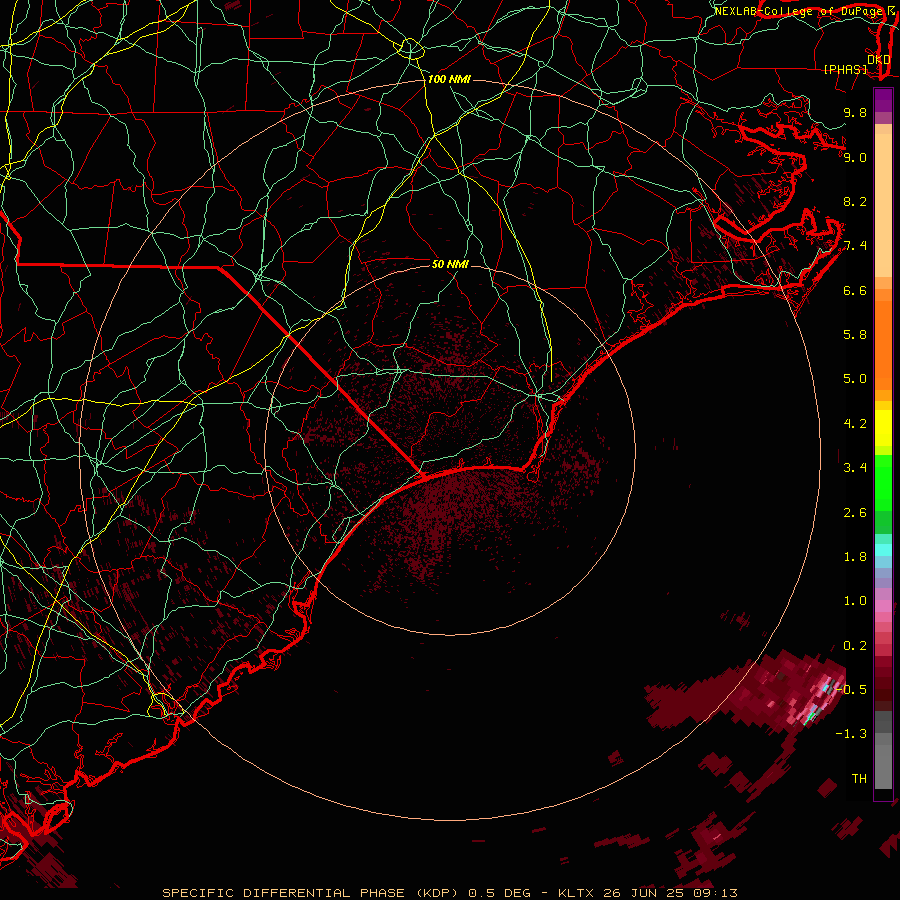Click the 50 NMI range ring label

tap(450, 264)
